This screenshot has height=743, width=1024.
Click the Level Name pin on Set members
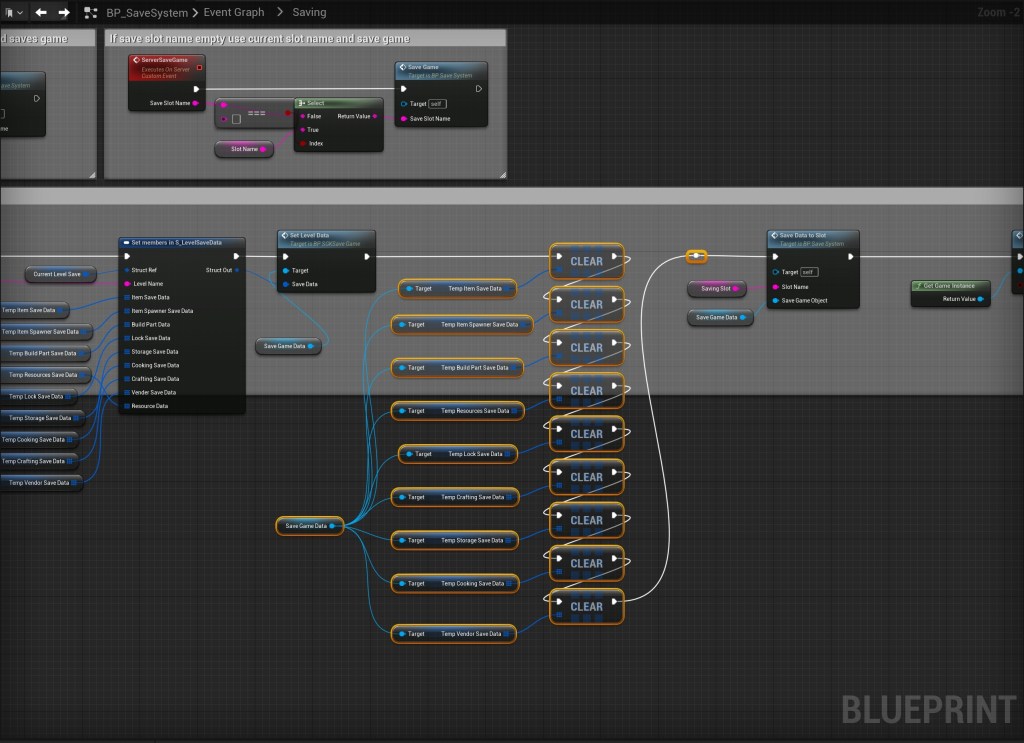[127, 283]
